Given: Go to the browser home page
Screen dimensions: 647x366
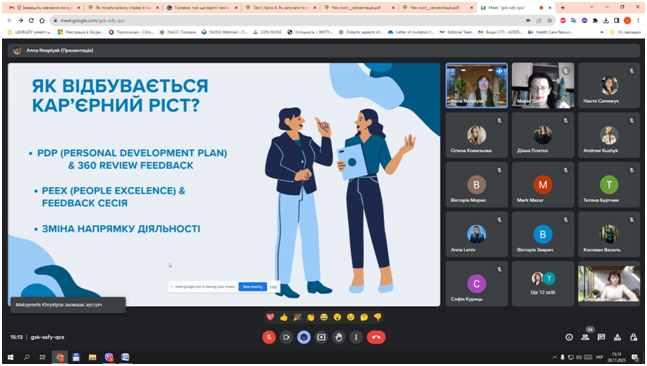Looking at the screenshot, I should click(x=42, y=20).
